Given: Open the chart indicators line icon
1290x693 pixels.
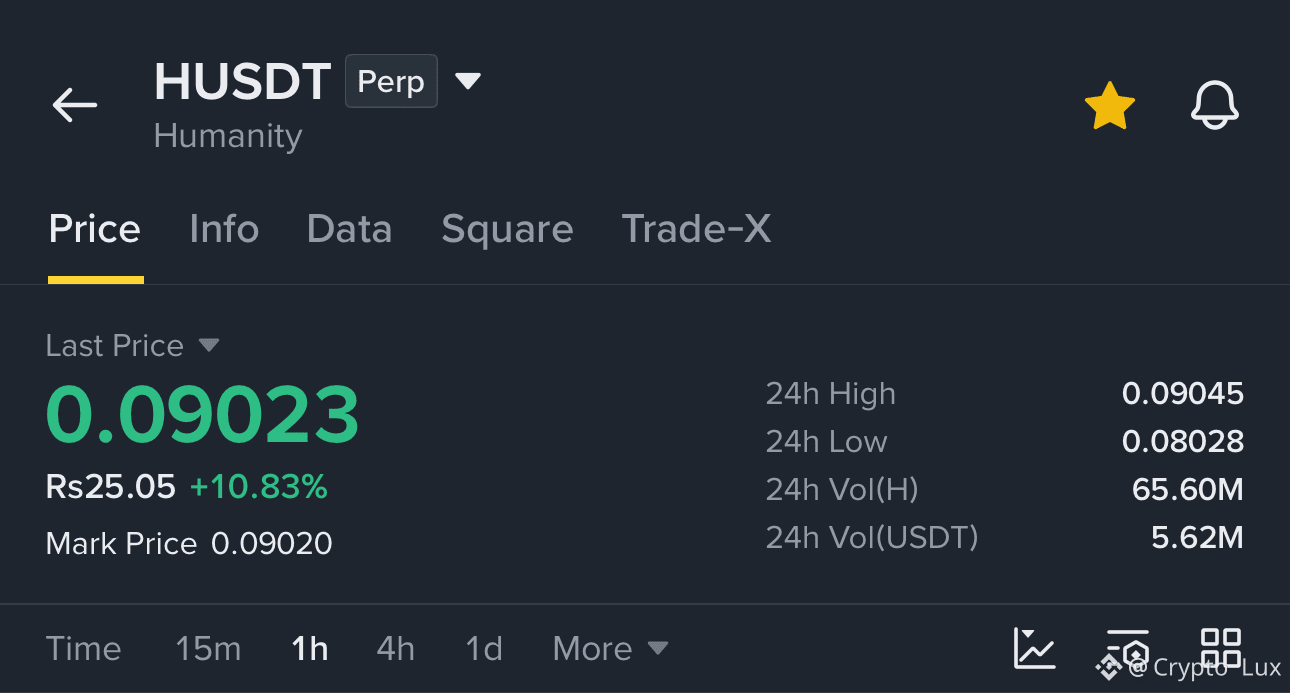Looking at the screenshot, I should (1034, 648).
